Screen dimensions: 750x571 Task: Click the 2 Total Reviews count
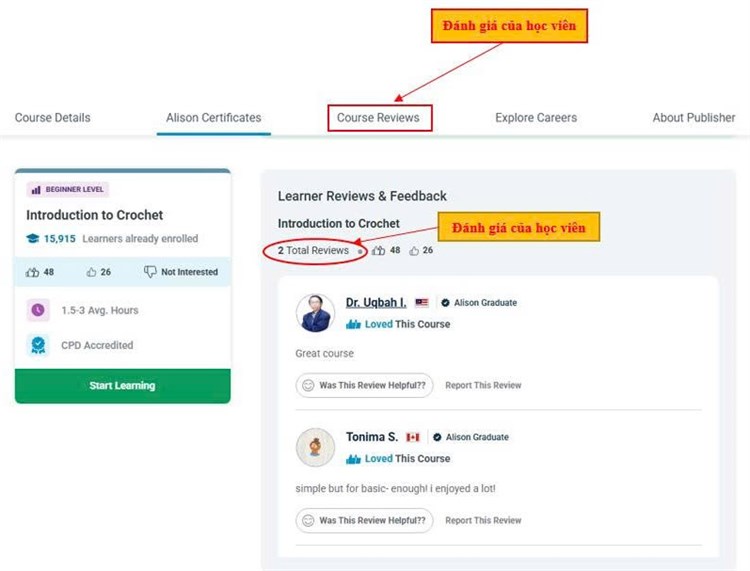(x=313, y=250)
